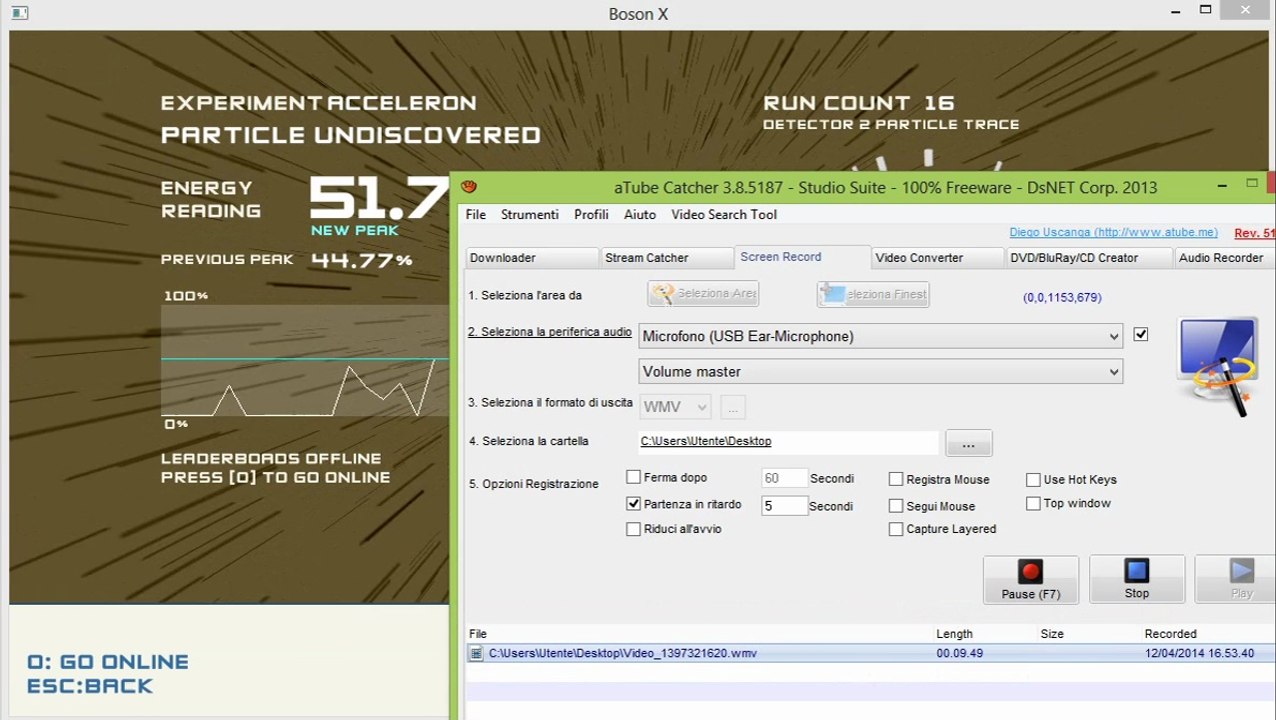Click the Size column header
The height and width of the screenshot is (720, 1276).
tap(1052, 634)
